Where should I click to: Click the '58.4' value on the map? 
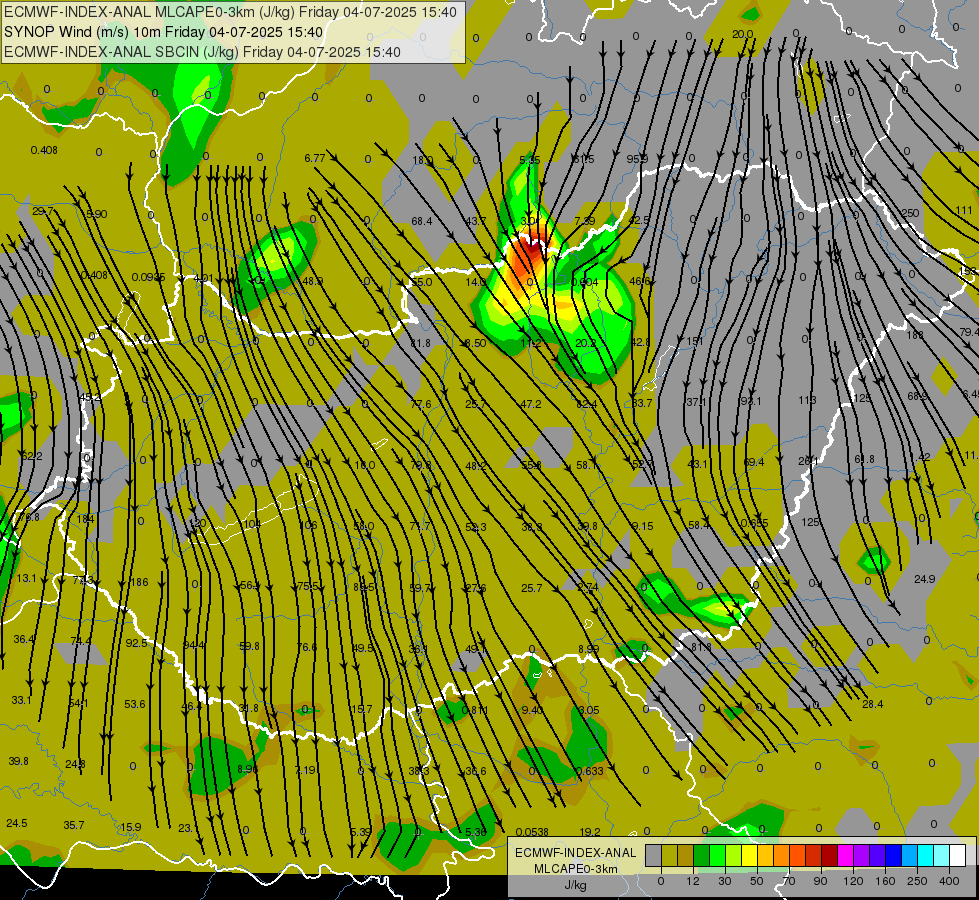click(699, 525)
